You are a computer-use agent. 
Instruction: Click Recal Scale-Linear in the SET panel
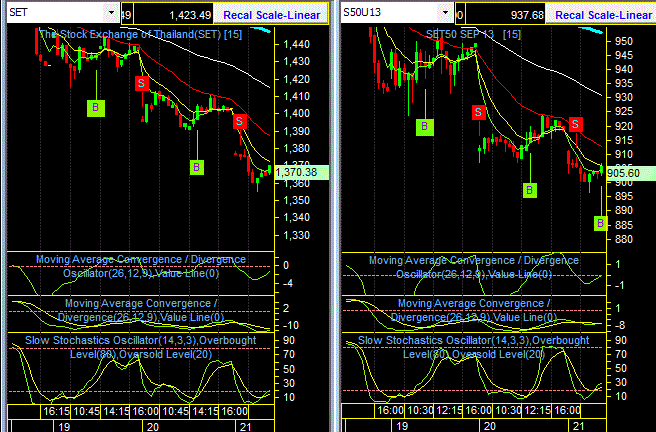coord(272,15)
